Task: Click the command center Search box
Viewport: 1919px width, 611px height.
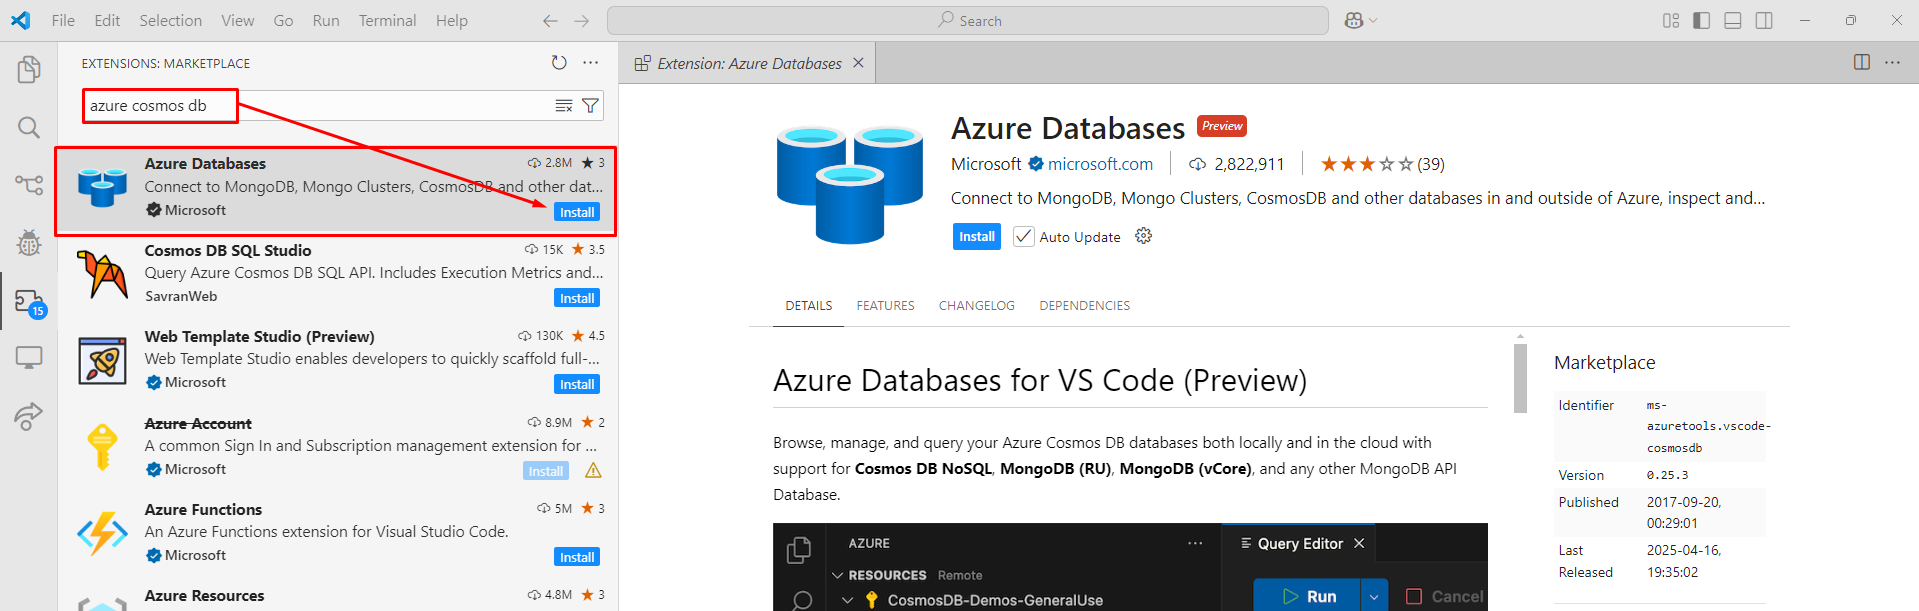Action: pos(968,21)
